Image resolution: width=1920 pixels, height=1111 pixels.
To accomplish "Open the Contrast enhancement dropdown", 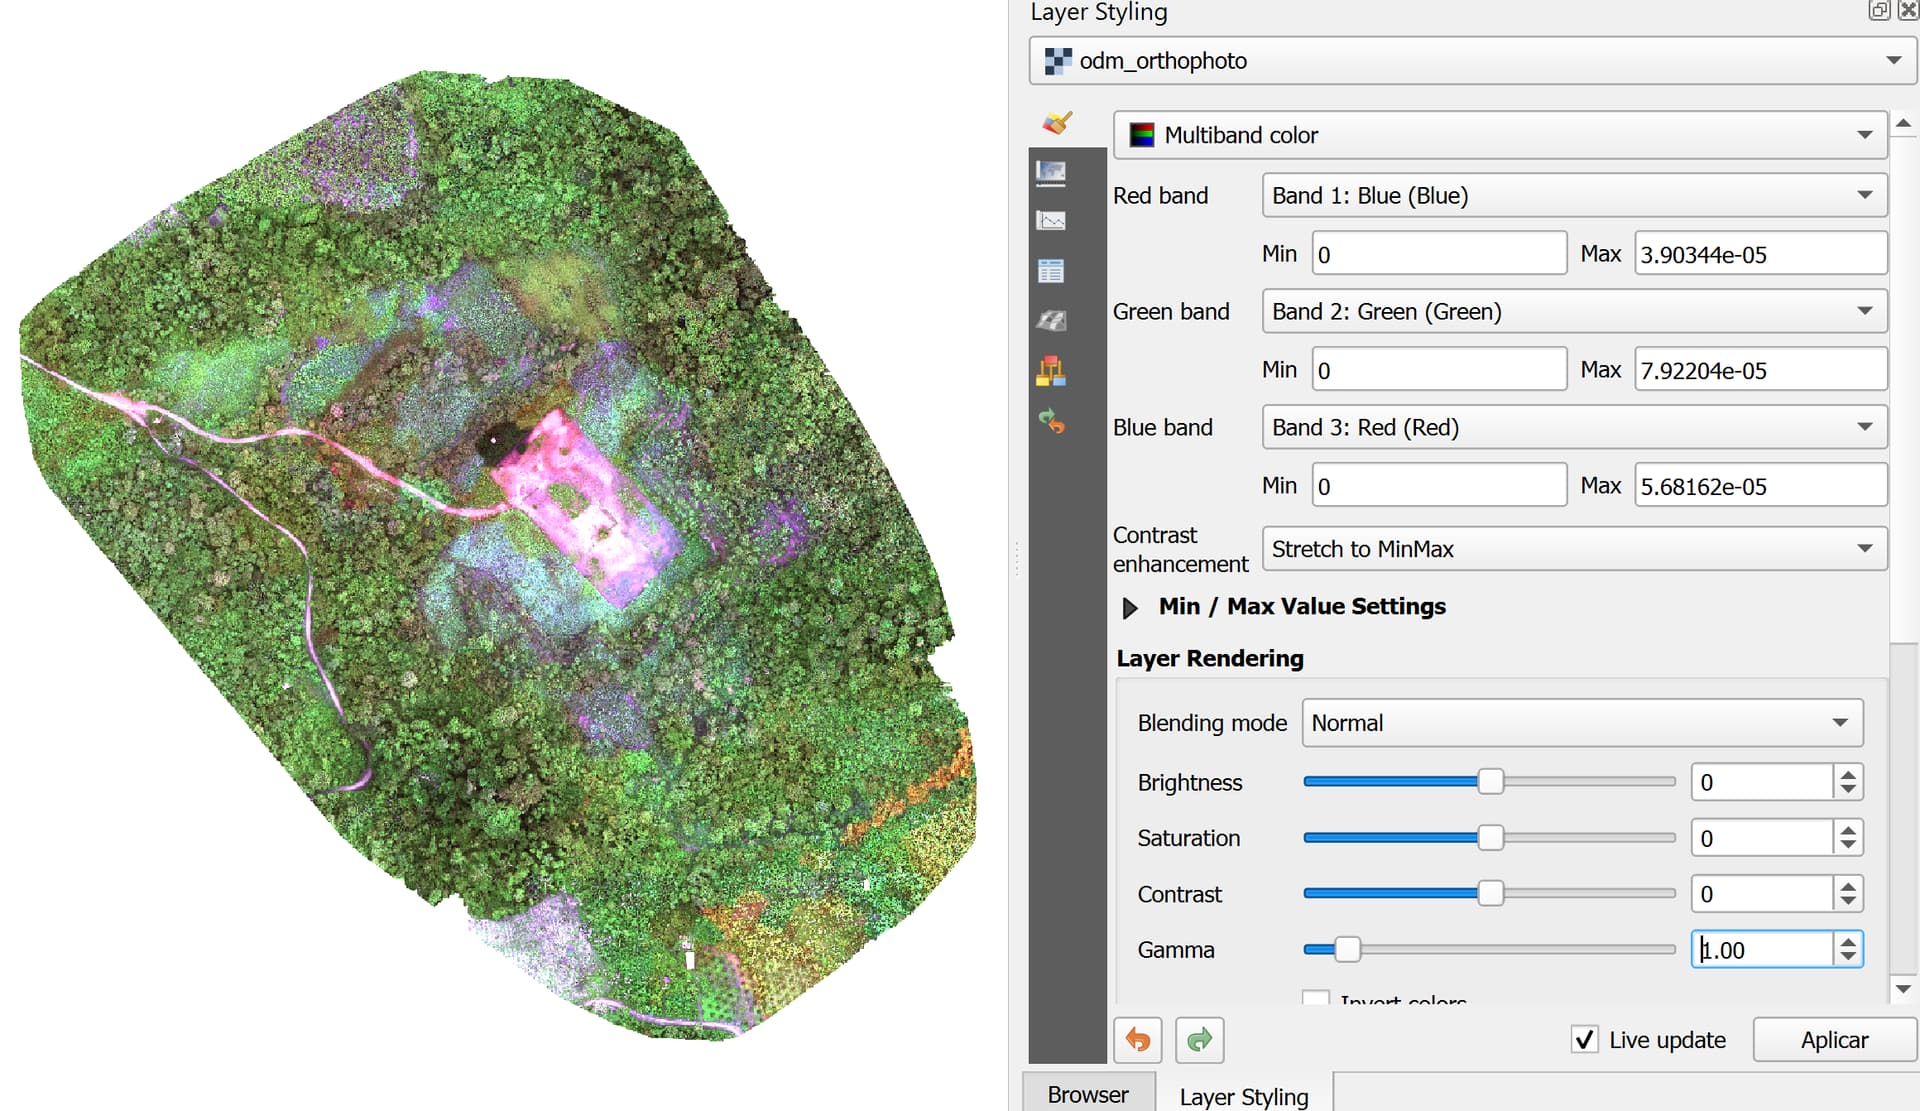I will point(1573,548).
